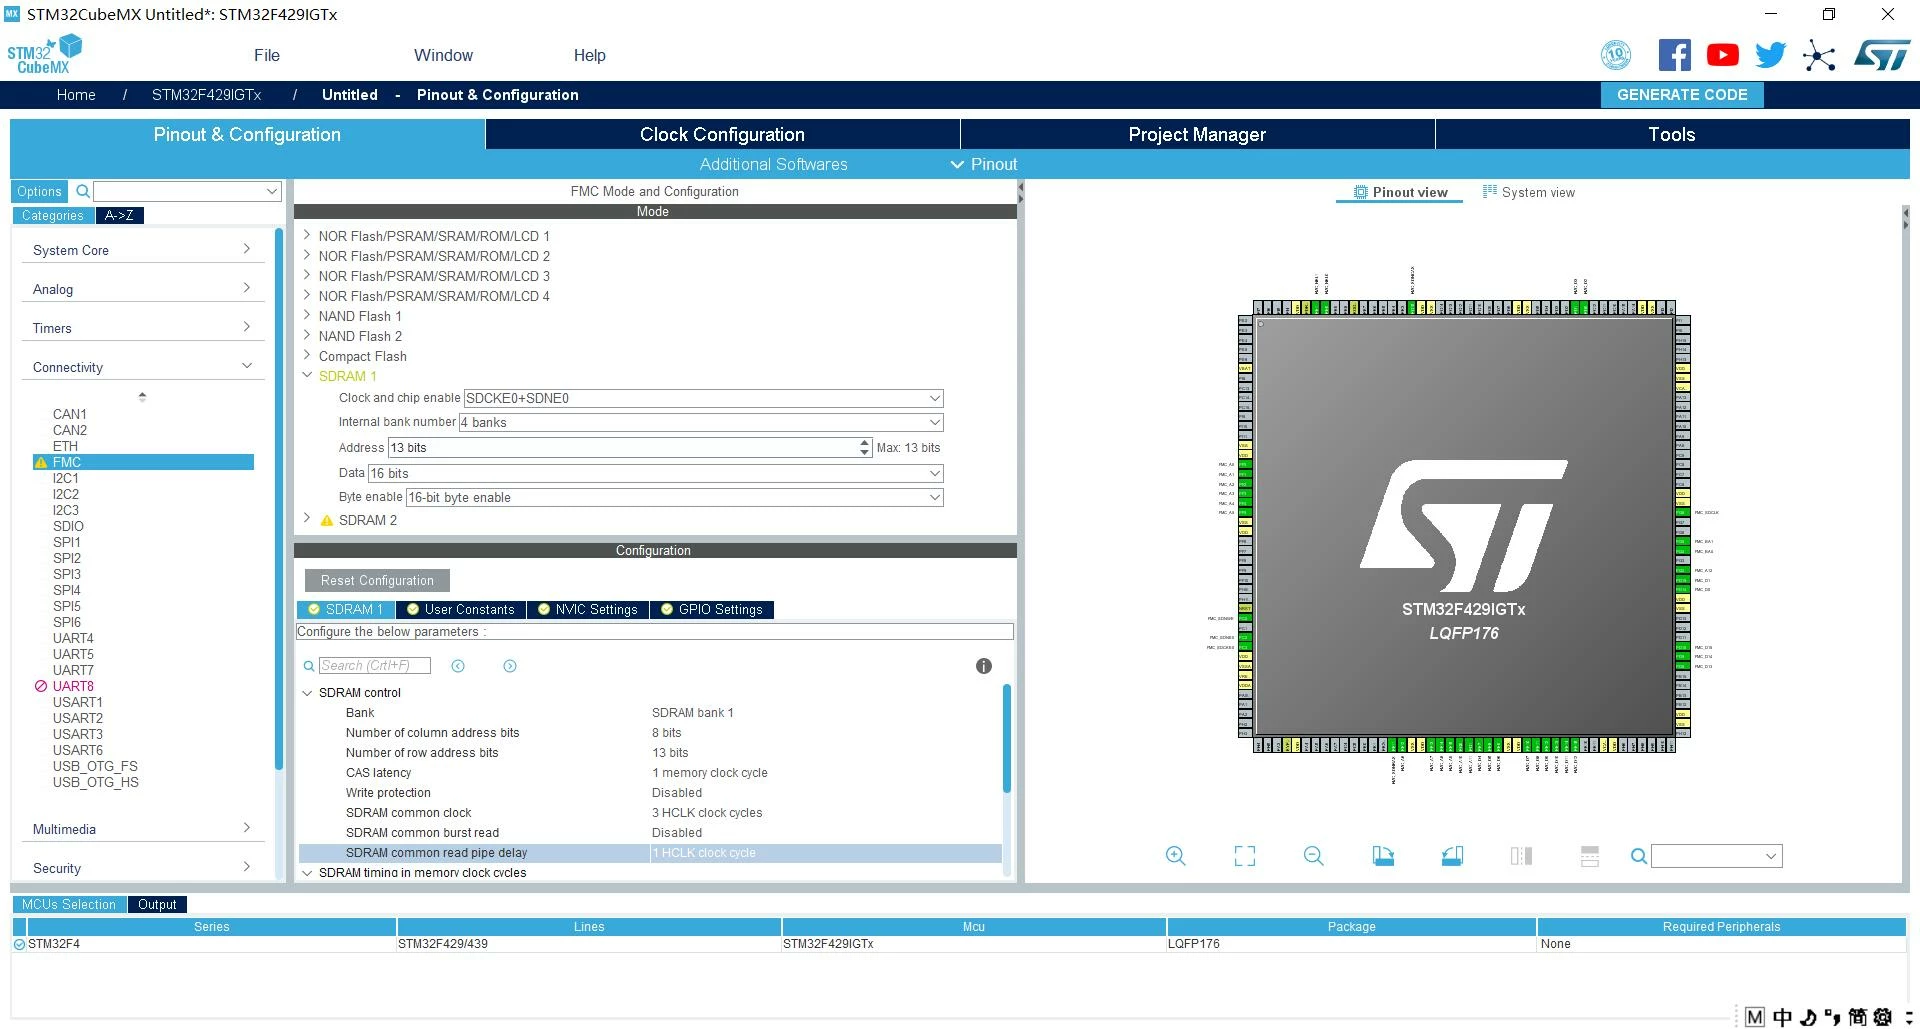1920x1029 pixels.
Task: Click the ST logo in the header
Action: pyautogui.click(x=1882, y=55)
